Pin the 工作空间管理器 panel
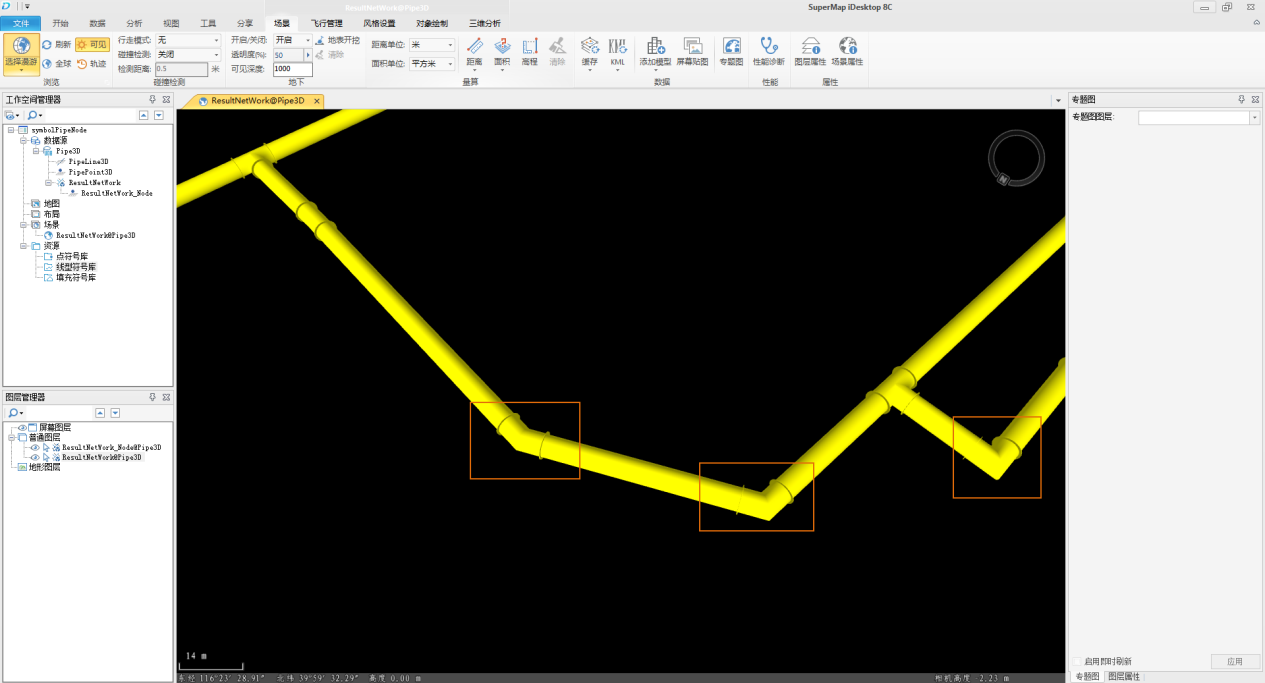The width and height of the screenshot is (1265, 683). tap(153, 99)
